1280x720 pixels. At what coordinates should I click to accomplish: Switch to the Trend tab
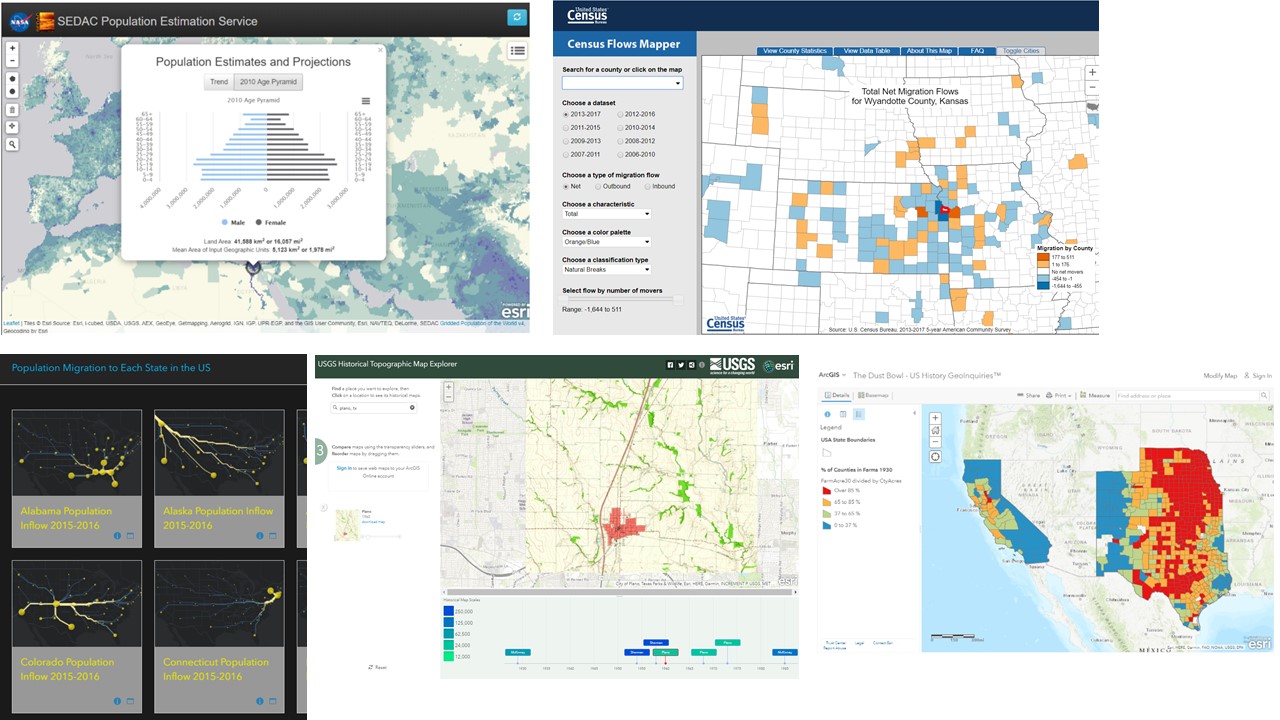click(x=218, y=82)
